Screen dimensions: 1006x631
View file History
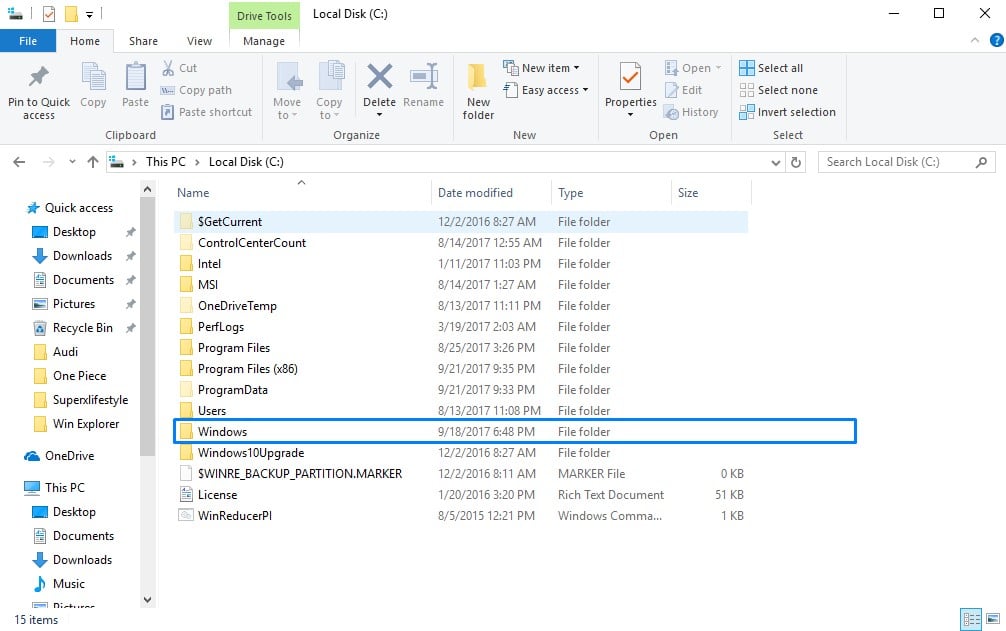[x=692, y=112]
